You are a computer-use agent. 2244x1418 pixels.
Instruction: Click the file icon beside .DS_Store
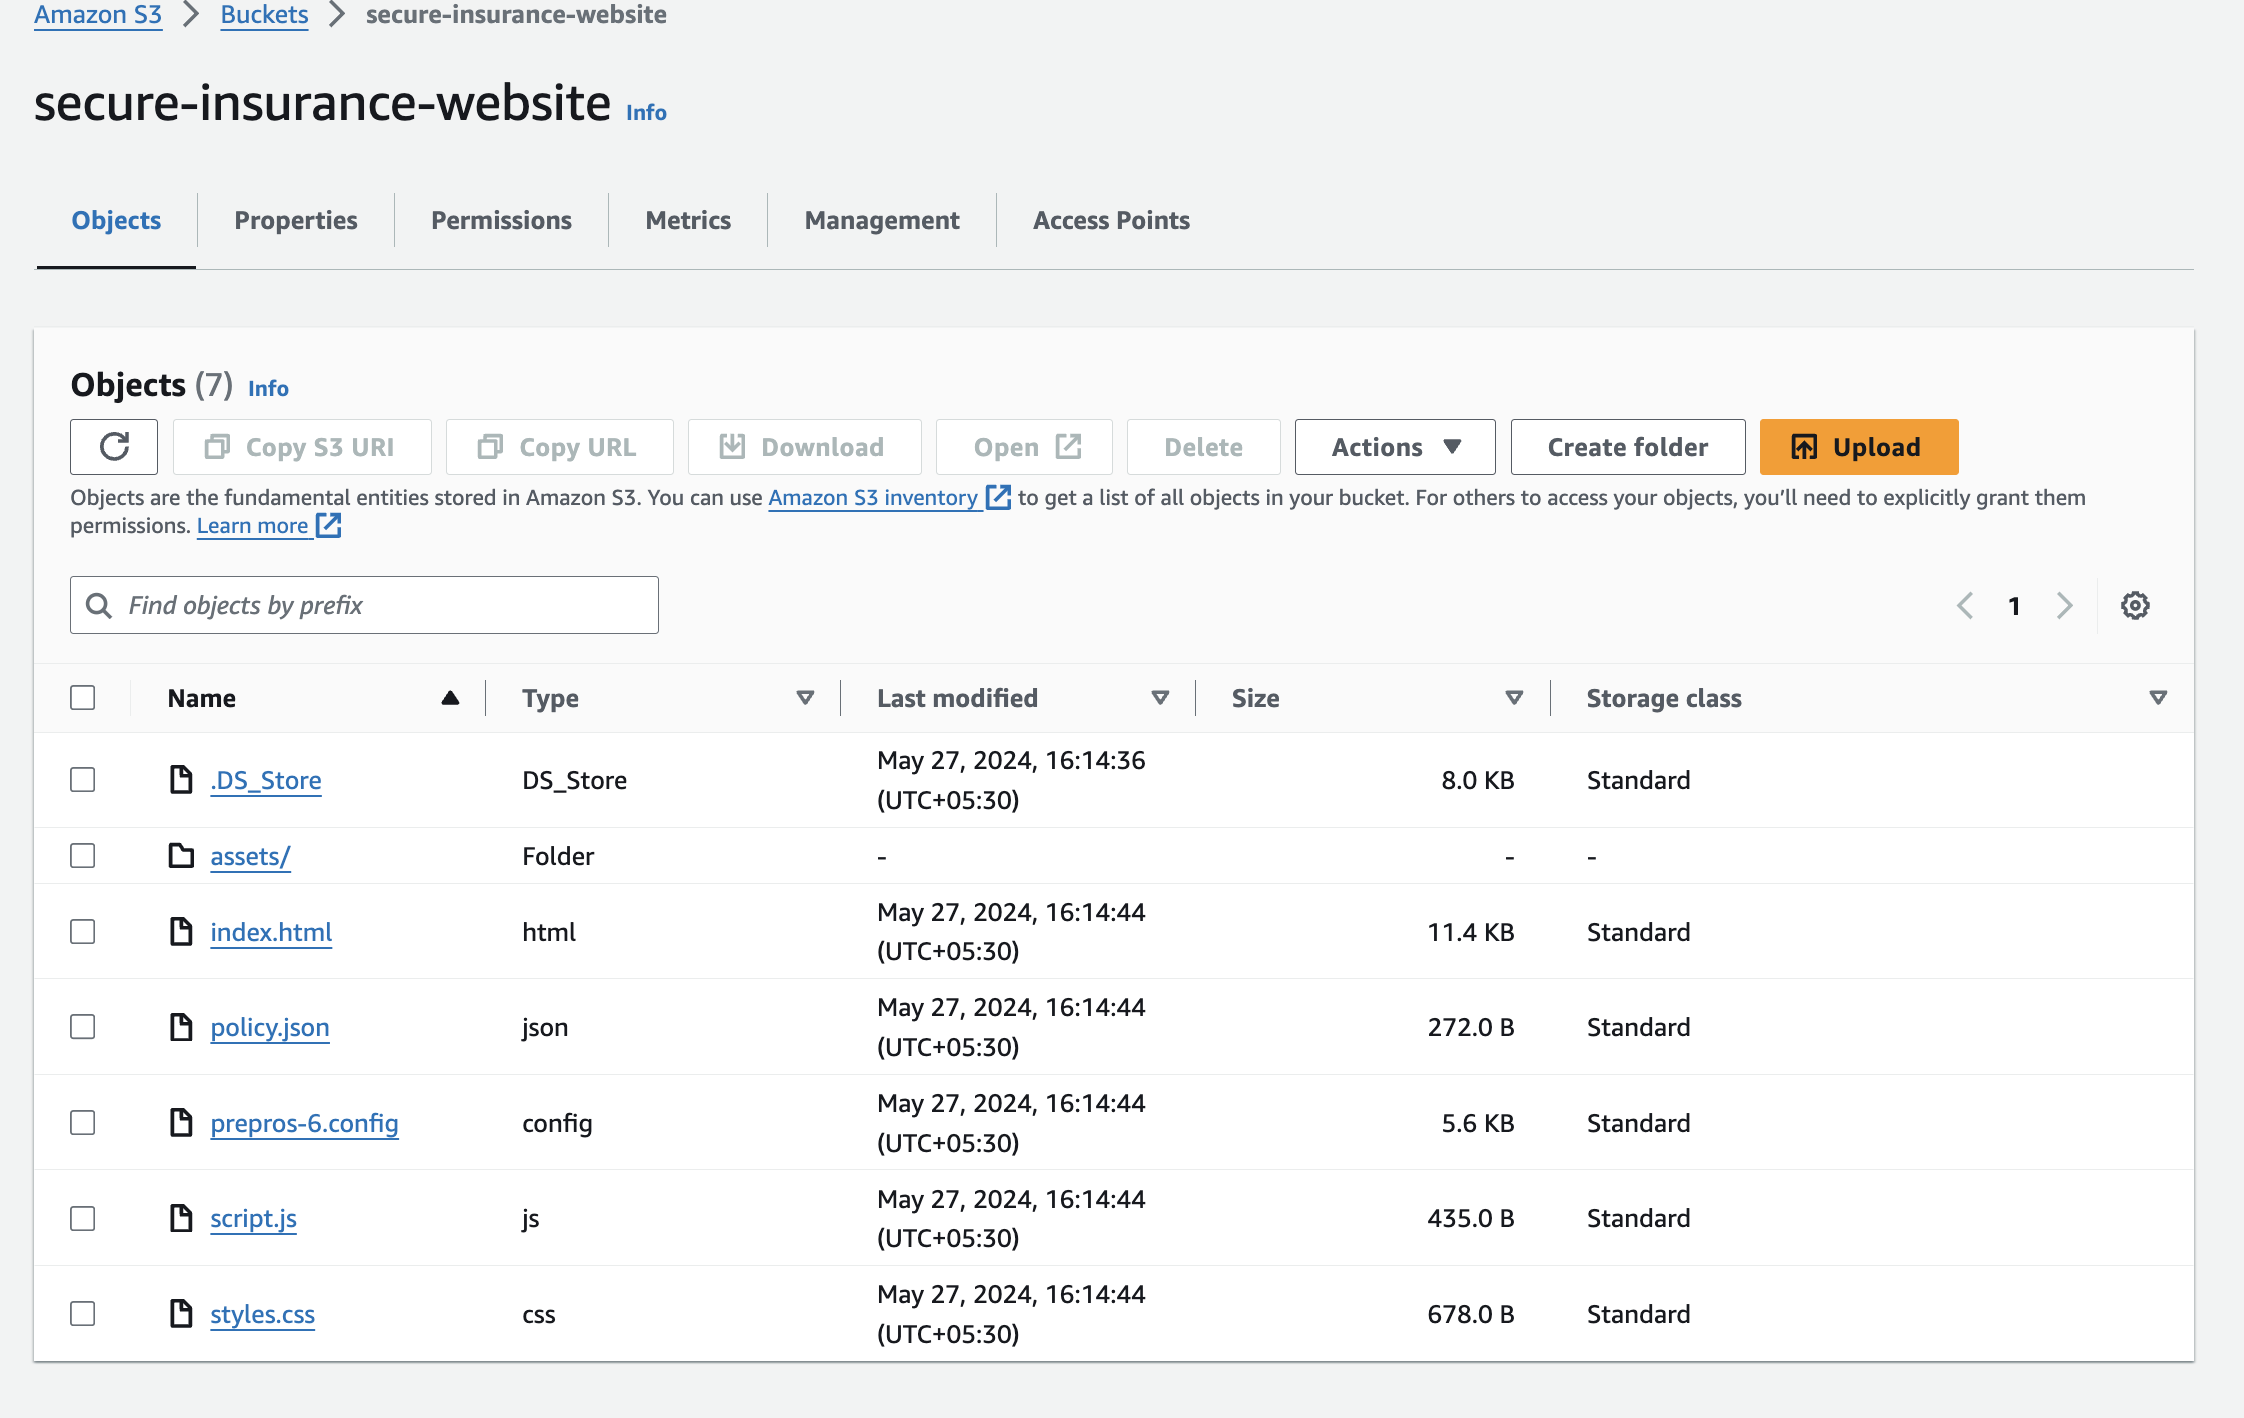[x=181, y=780]
